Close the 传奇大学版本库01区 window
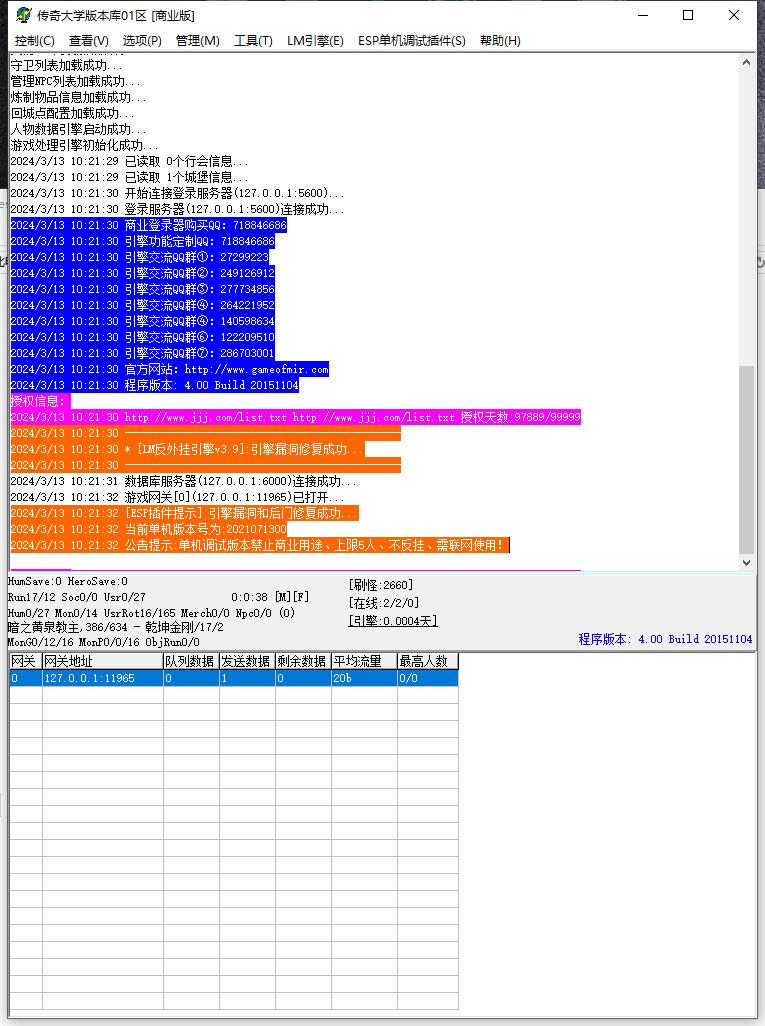Screen dimensions: 765x1026 (x=734, y=15)
